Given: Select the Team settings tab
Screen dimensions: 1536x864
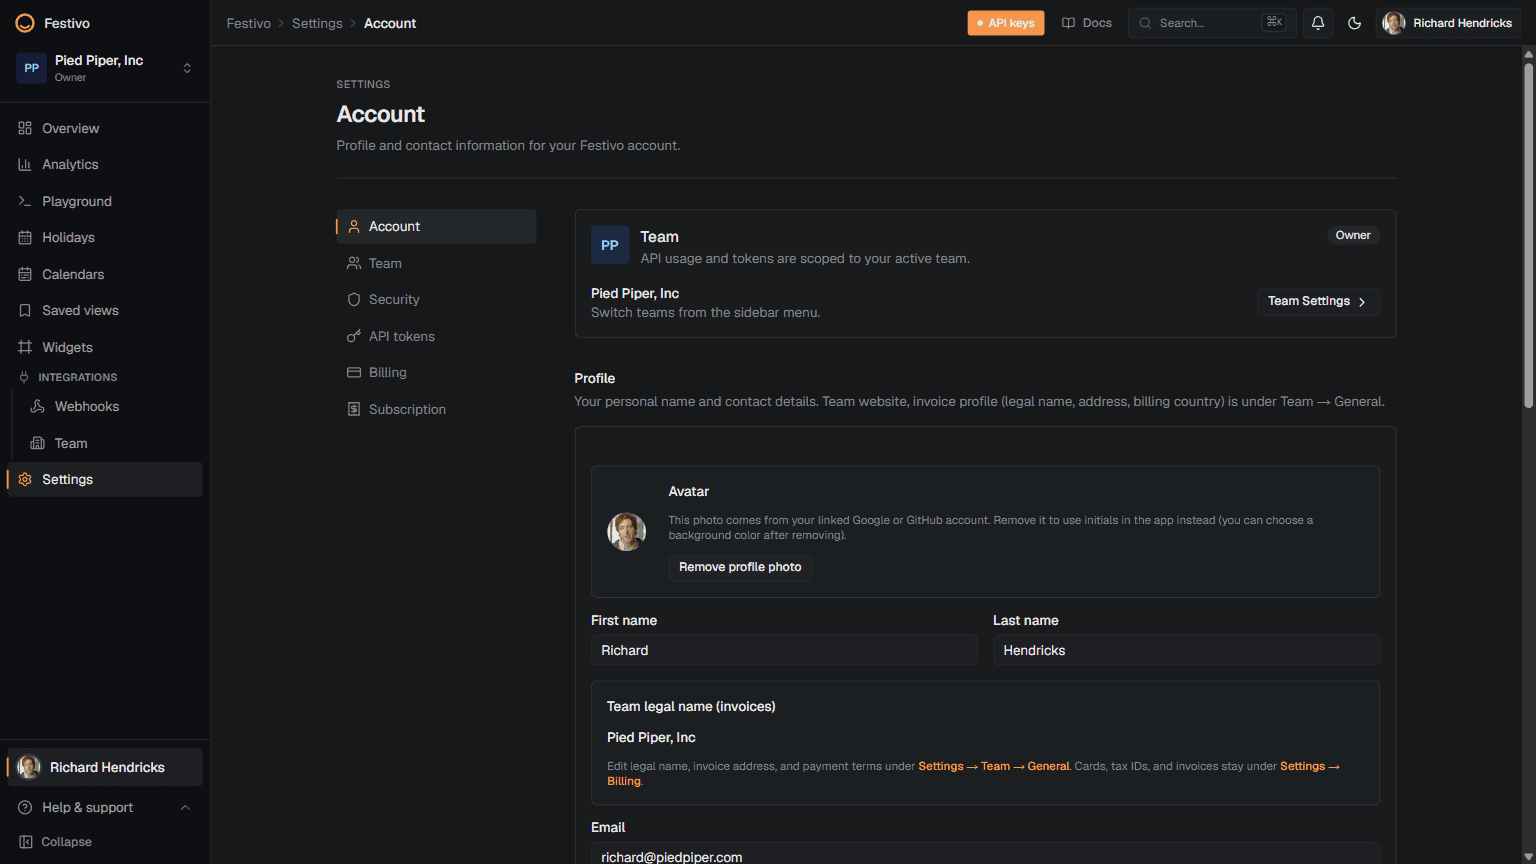Looking at the screenshot, I should point(436,263).
